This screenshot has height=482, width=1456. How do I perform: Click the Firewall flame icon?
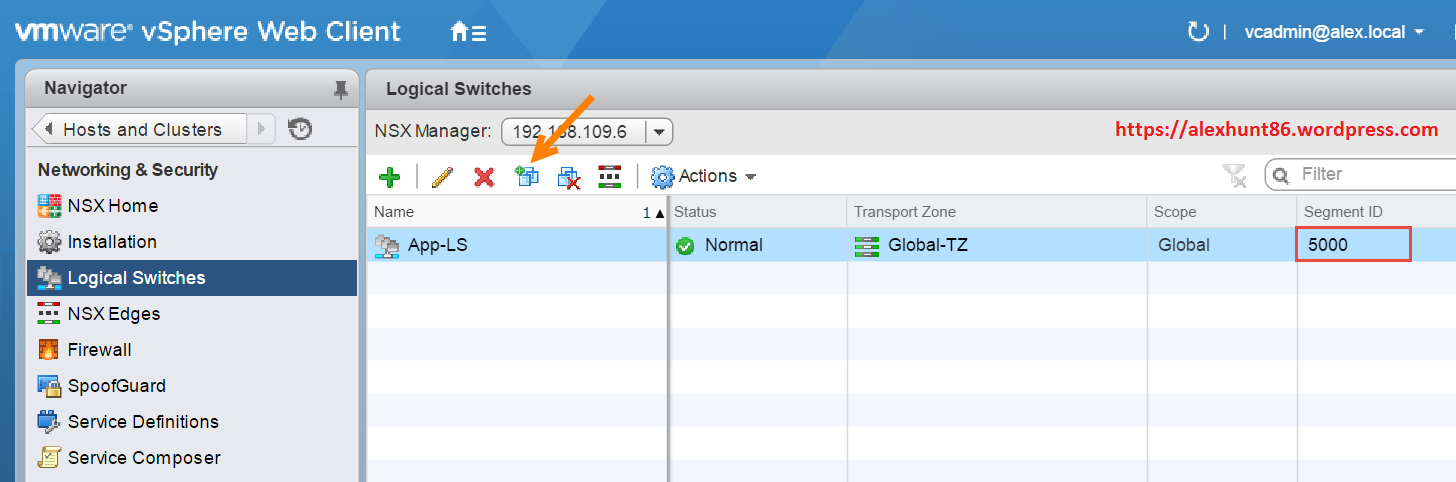49,350
